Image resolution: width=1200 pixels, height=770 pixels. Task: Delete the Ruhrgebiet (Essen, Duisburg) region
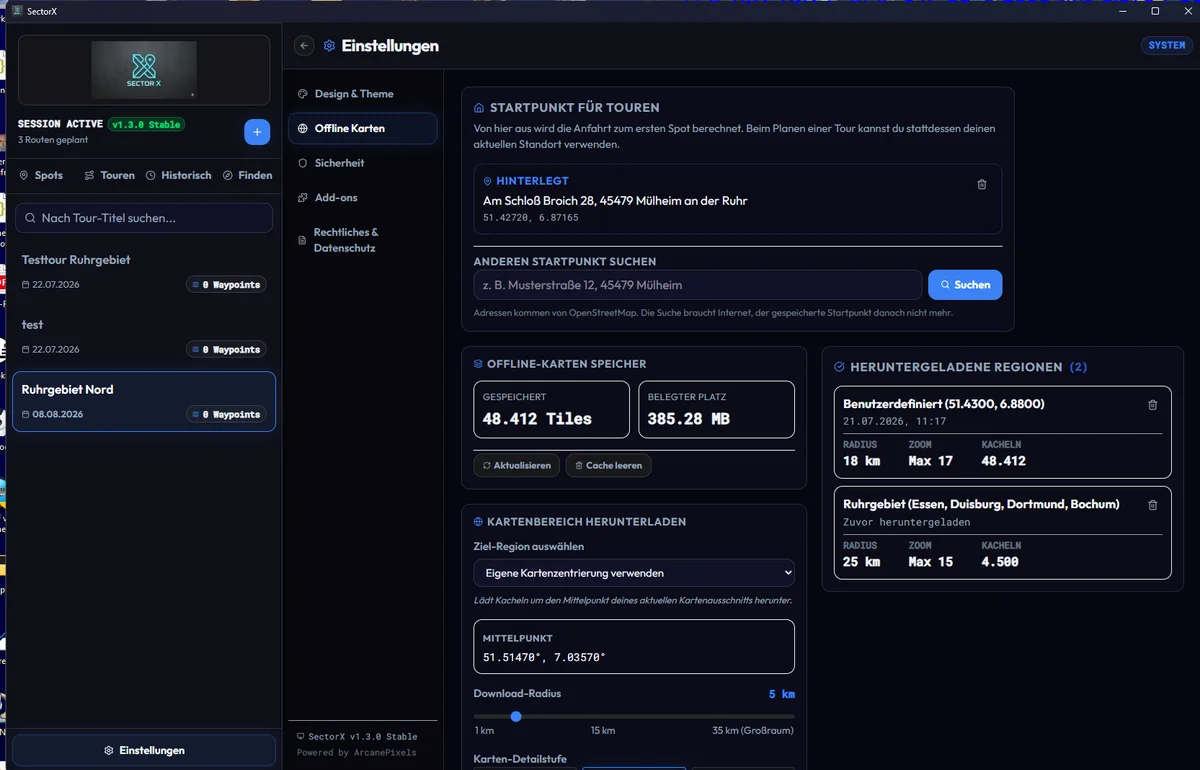click(x=1152, y=505)
